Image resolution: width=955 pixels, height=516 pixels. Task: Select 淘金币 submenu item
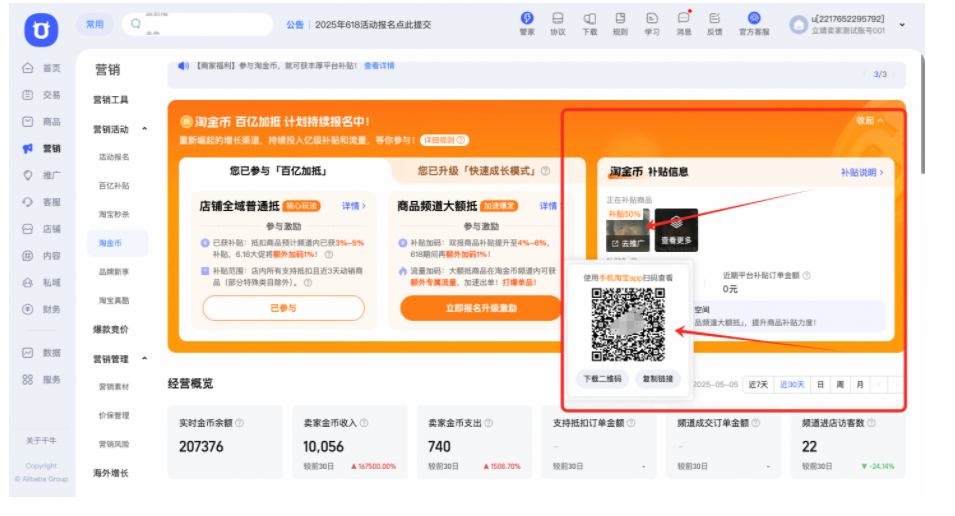click(x=117, y=243)
